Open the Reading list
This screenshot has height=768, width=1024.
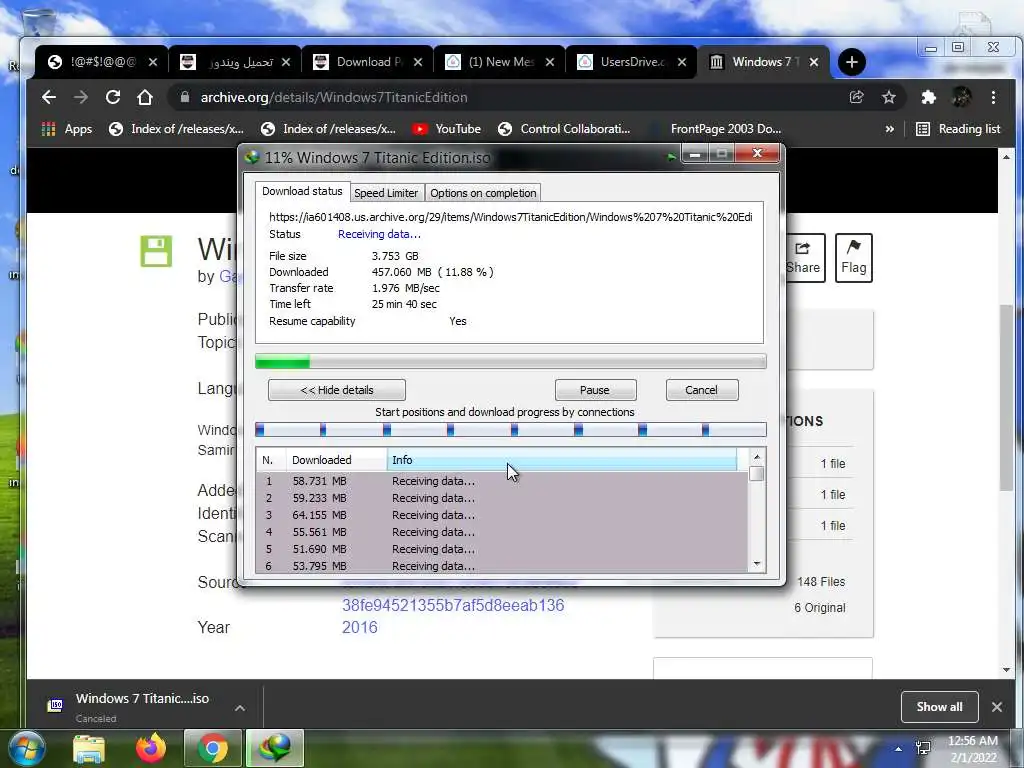click(x=958, y=129)
